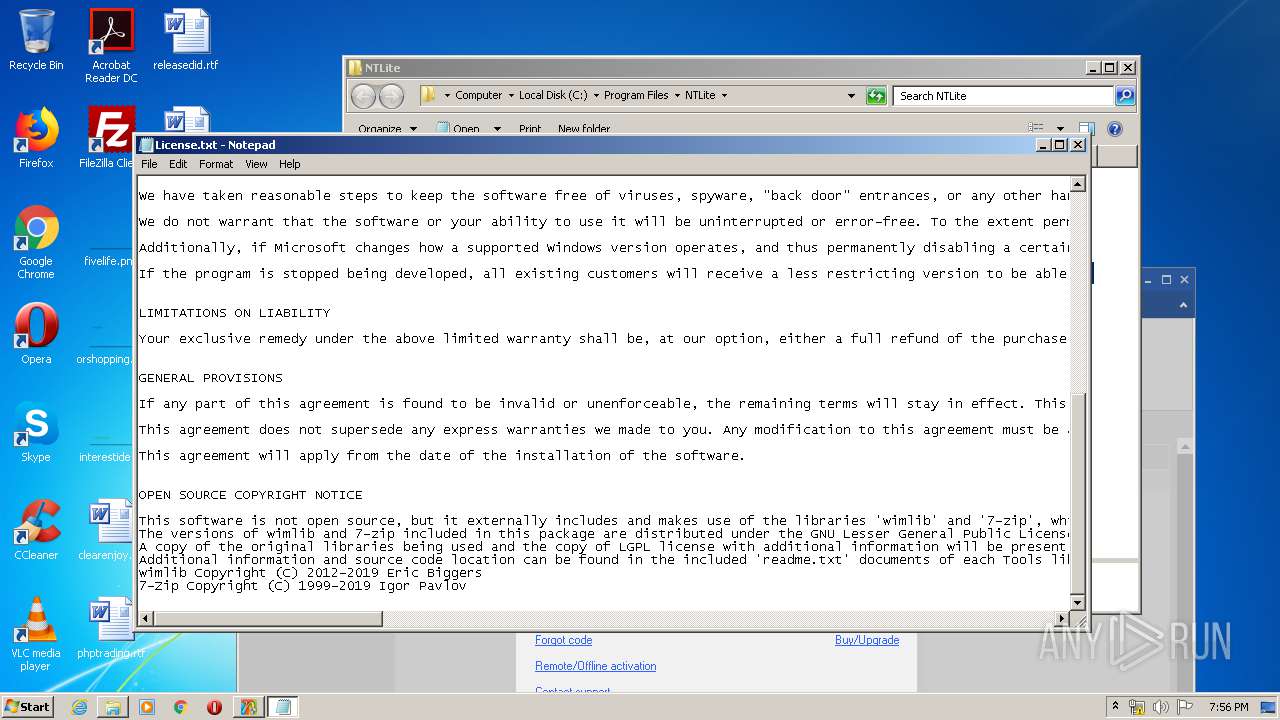
Task: Switch to Explorer taskbar button
Action: (113, 707)
